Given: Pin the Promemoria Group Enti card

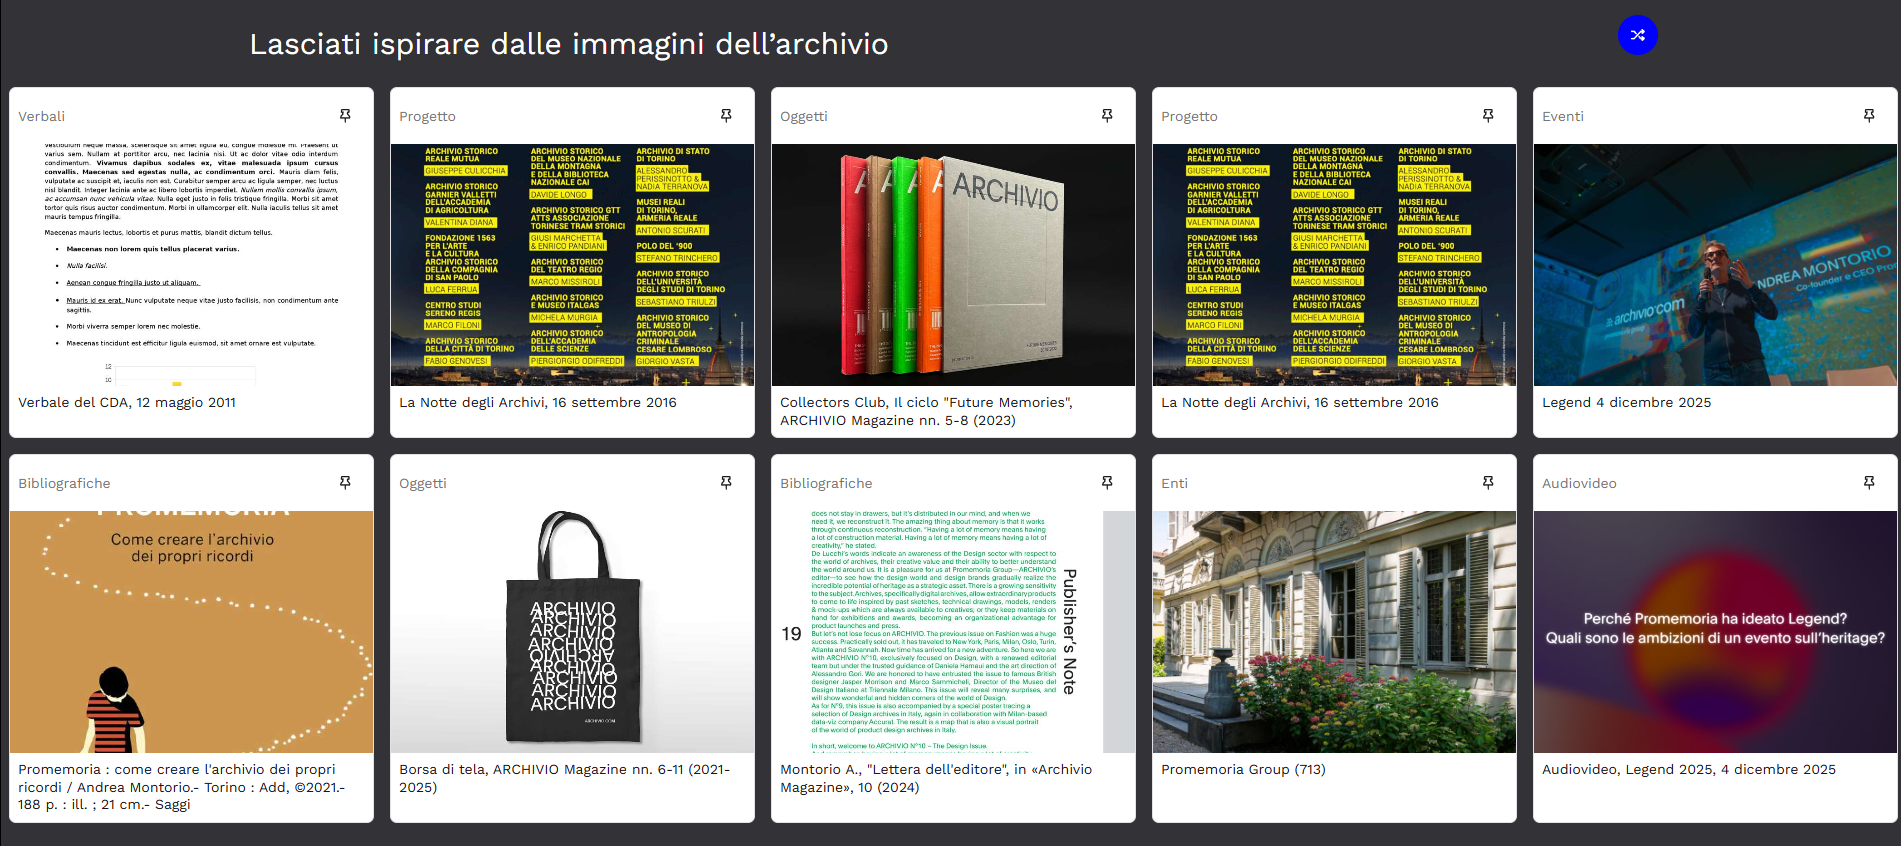Looking at the screenshot, I should [1488, 483].
